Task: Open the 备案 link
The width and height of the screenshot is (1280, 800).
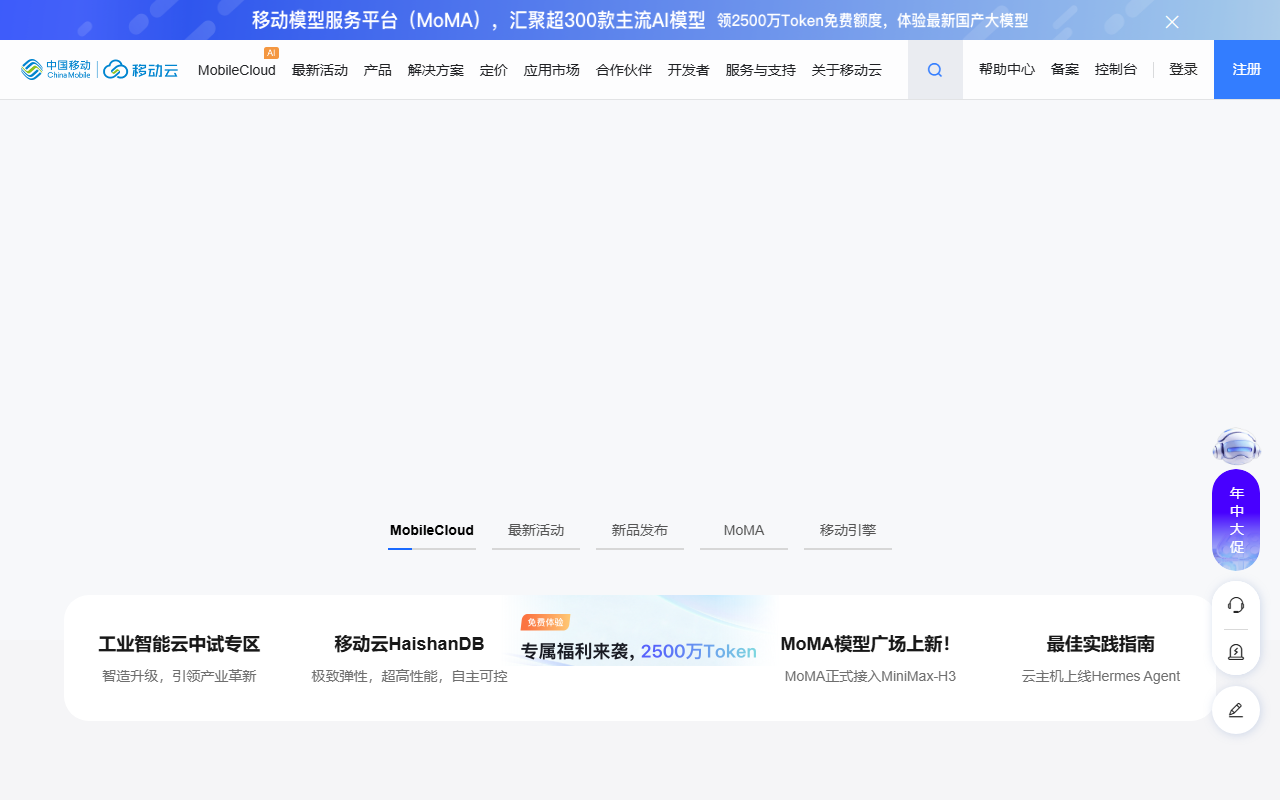Action: pyautogui.click(x=1065, y=70)
